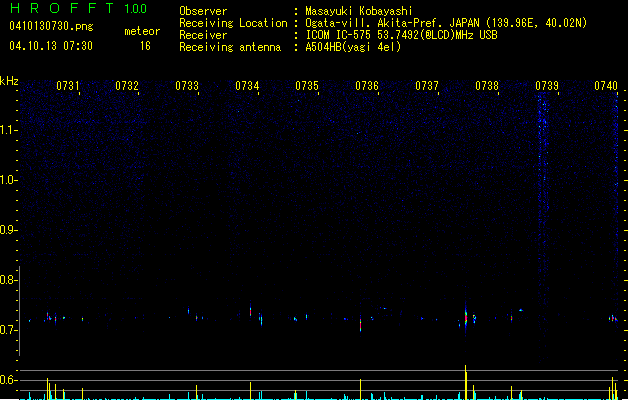The width and height of the screenshot is (629, 400).
Task: Click the antenna value A504HB(yagi 4el)
Action: [x=353, y=47]
